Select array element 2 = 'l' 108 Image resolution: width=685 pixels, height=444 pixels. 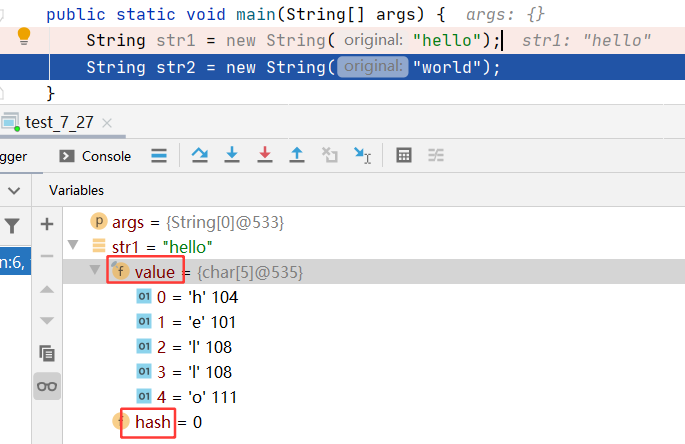click(x=374, y=347)
